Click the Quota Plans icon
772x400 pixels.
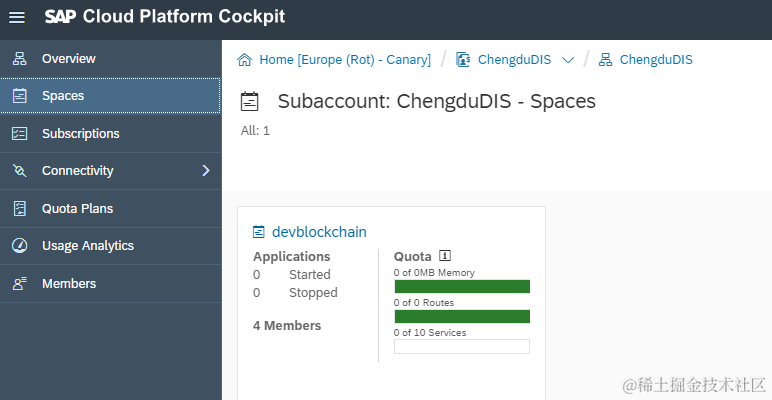[x=20, y=208]
